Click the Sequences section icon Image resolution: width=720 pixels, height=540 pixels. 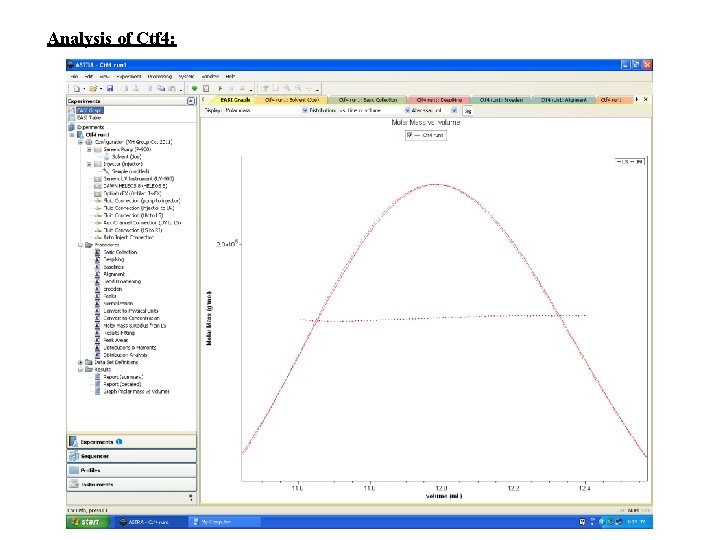coord(73,456)
